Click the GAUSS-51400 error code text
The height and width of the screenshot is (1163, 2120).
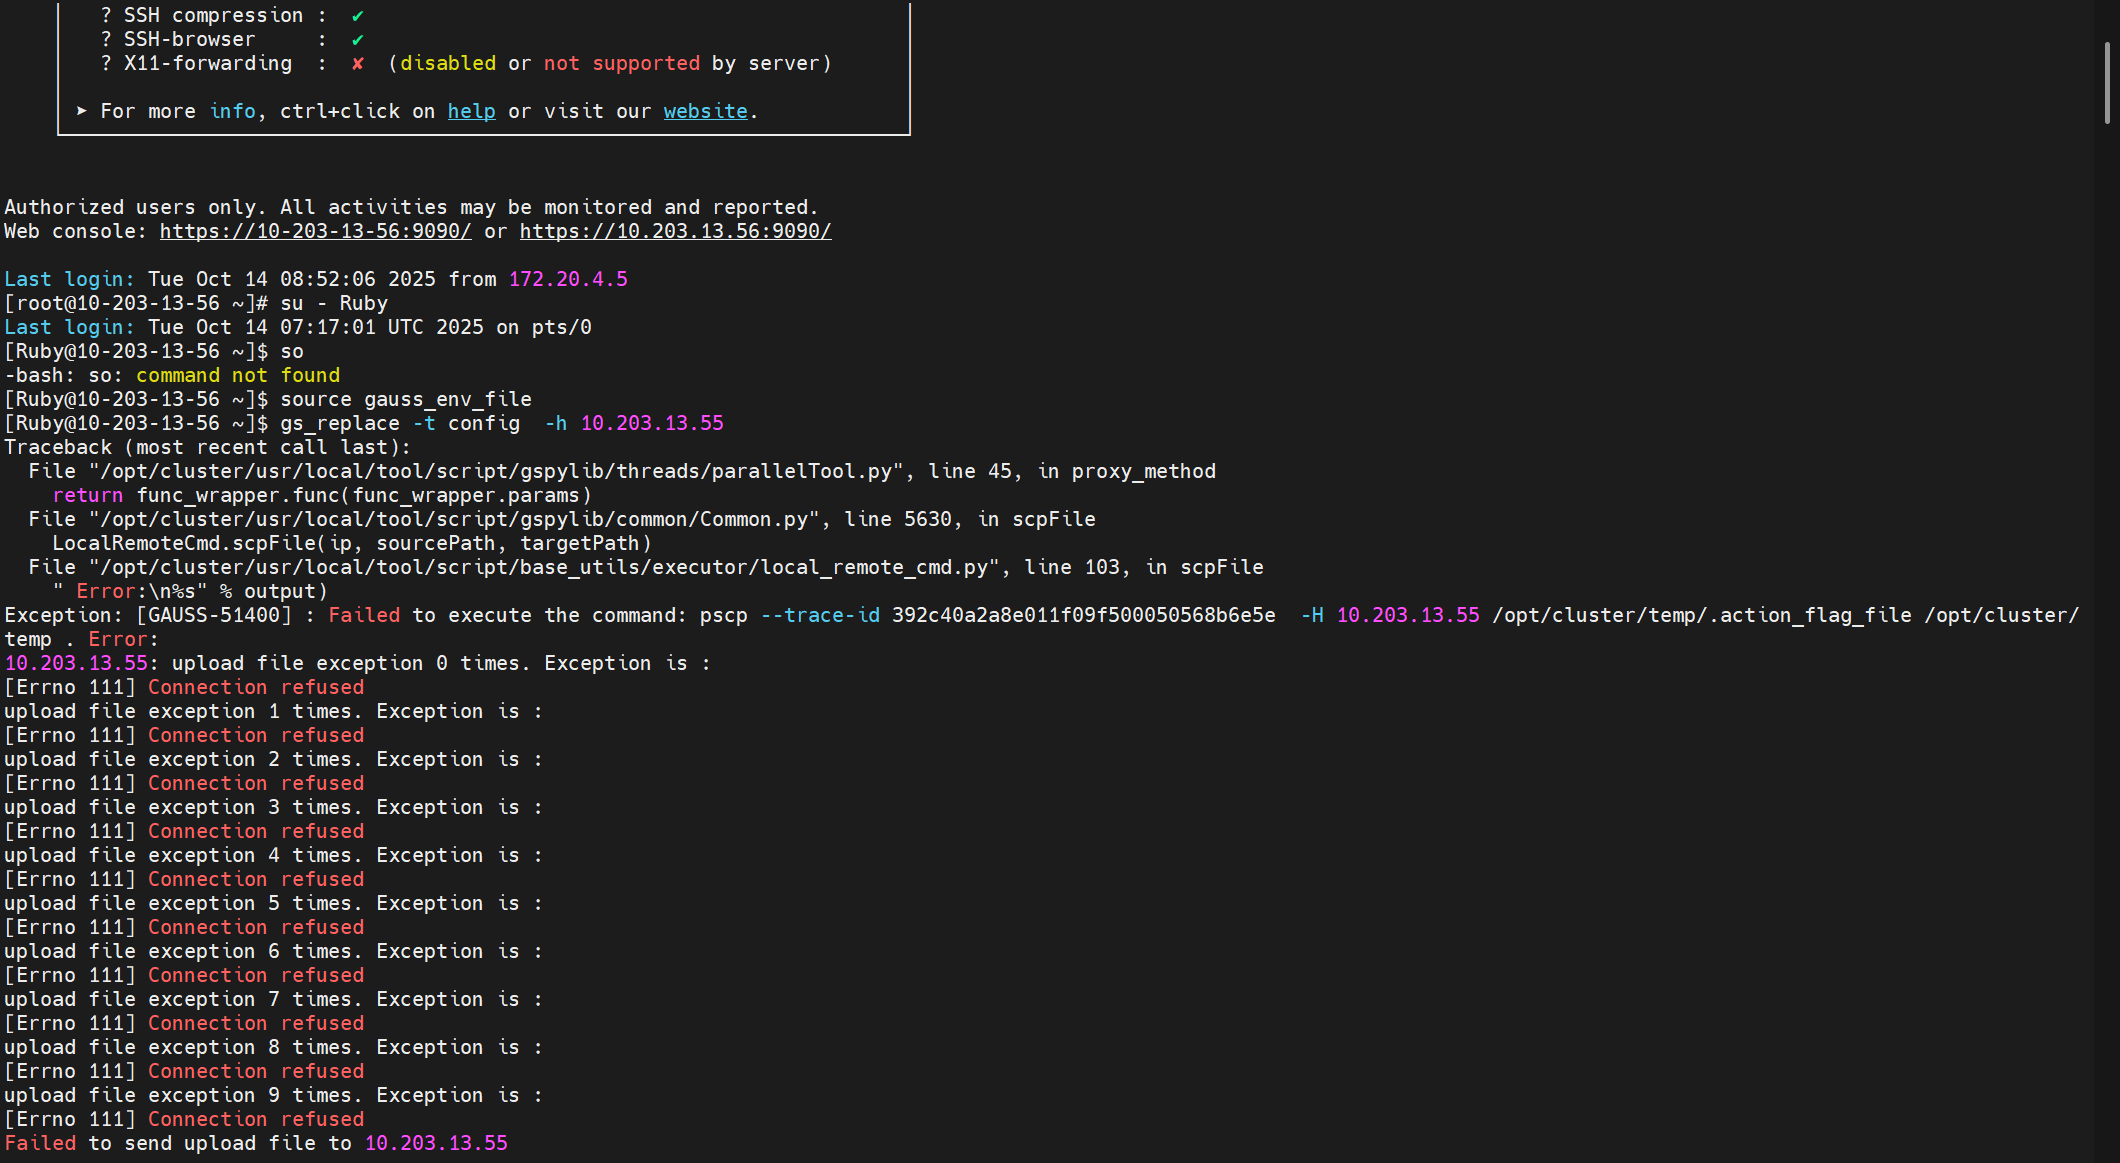(x=214, y=616)
